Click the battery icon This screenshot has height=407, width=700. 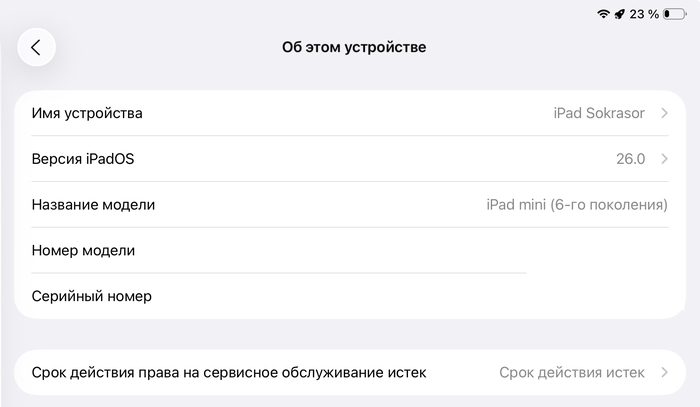(x=675, y=14)
